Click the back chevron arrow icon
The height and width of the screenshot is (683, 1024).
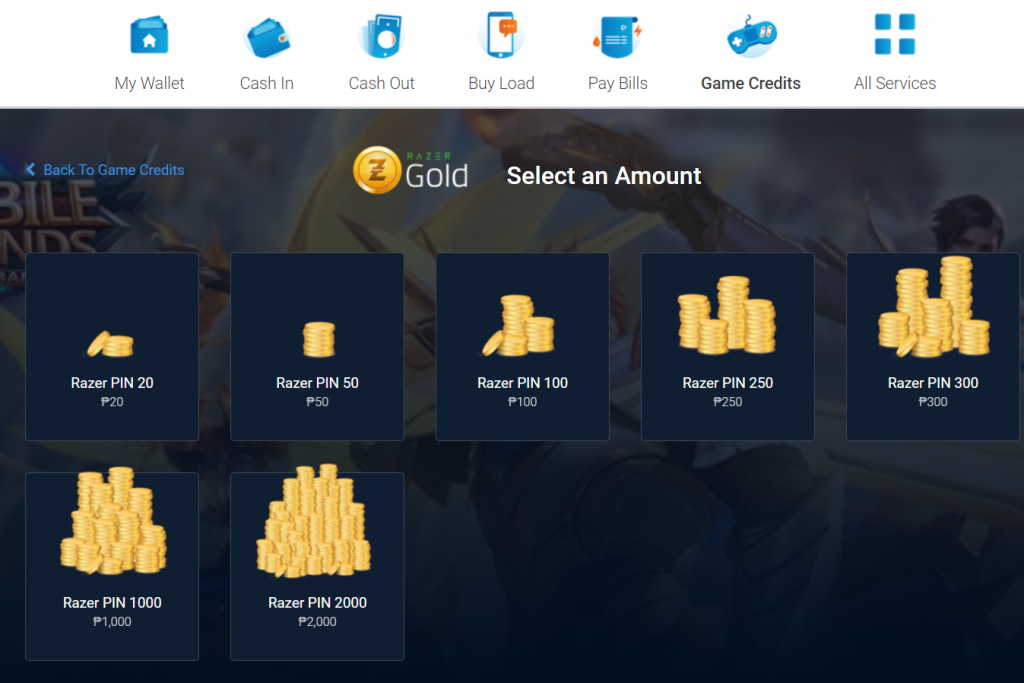30,170
